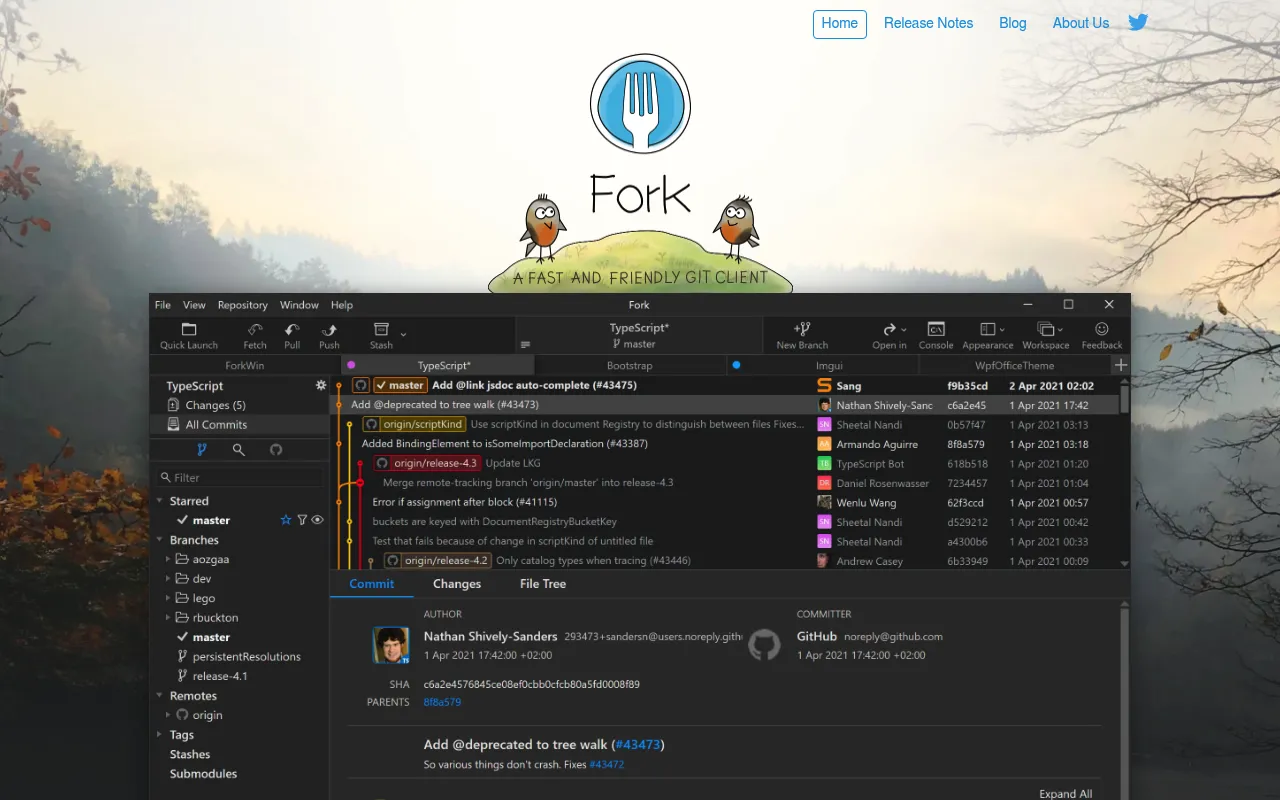The width and height of the screenshot is (1280, 800).
Task: Click the origin/release-4.2 branch label
Action: tap(438, 561)
